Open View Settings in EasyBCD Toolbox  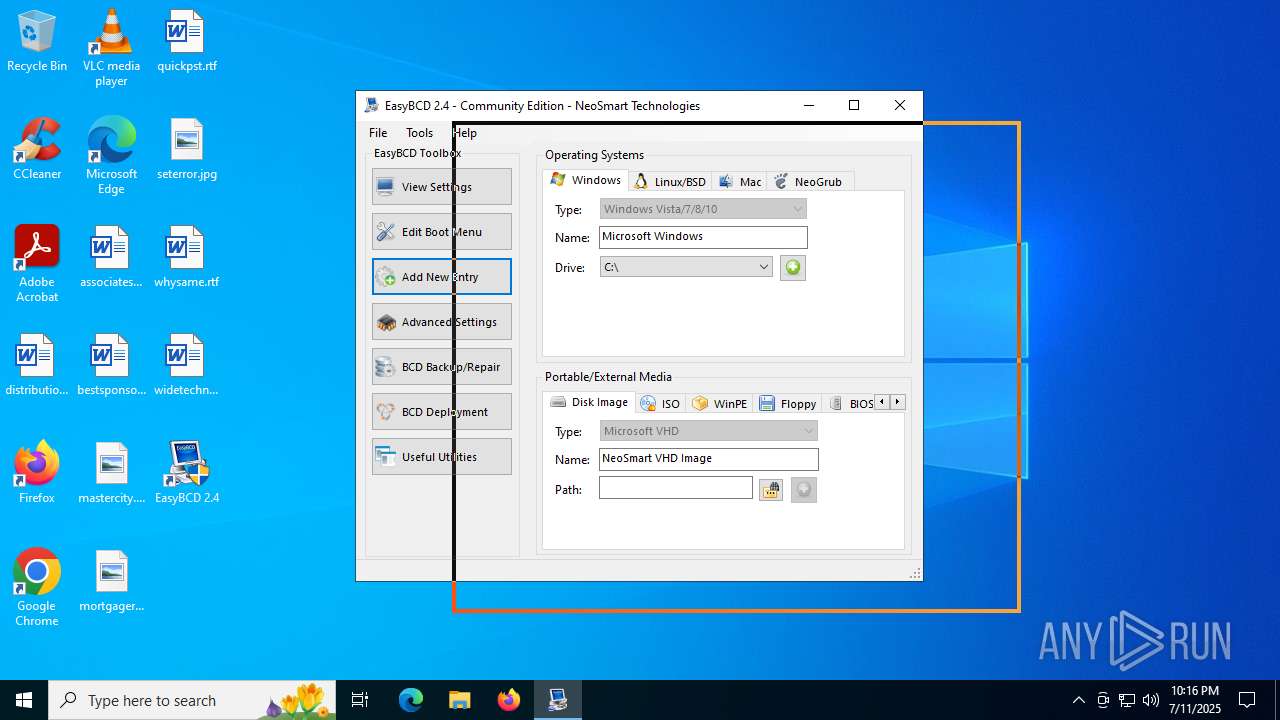tap(441, 187)
